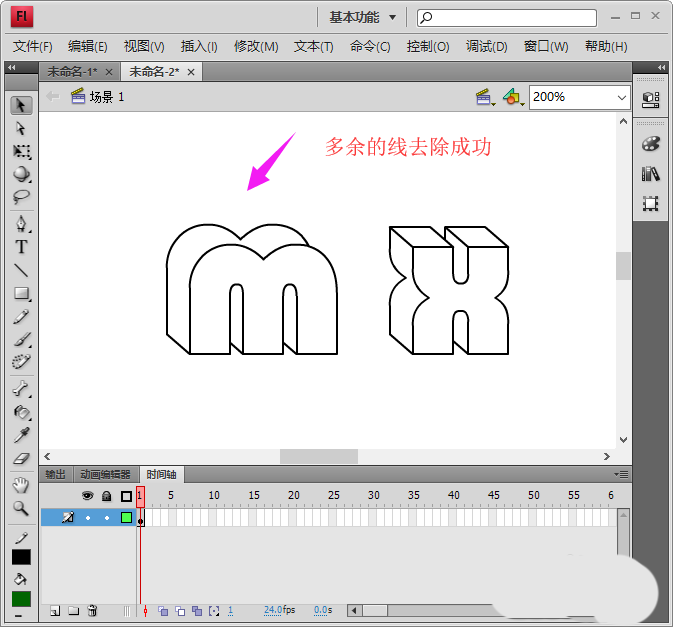The width and height of the screenshot is (673, 627).
Task: Open the 插入(I) menu
Action: pos(199,46)
